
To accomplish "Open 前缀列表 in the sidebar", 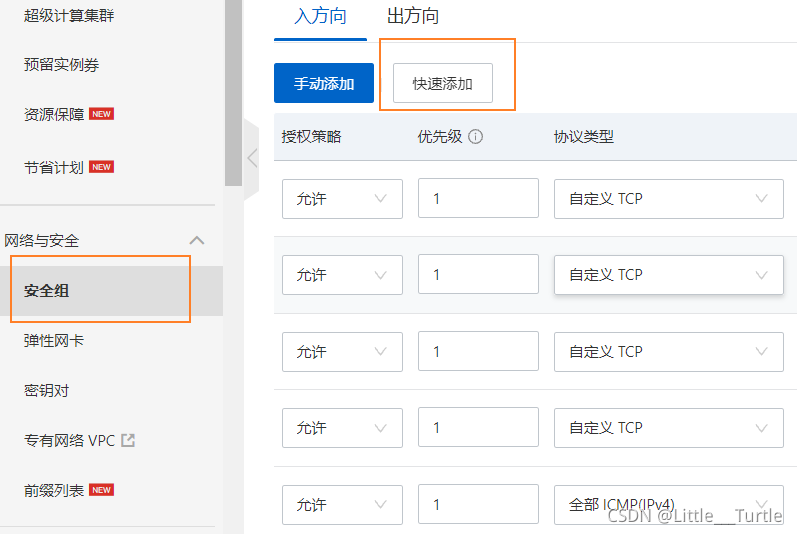I will pyautogui.click(x=54, y=490).
